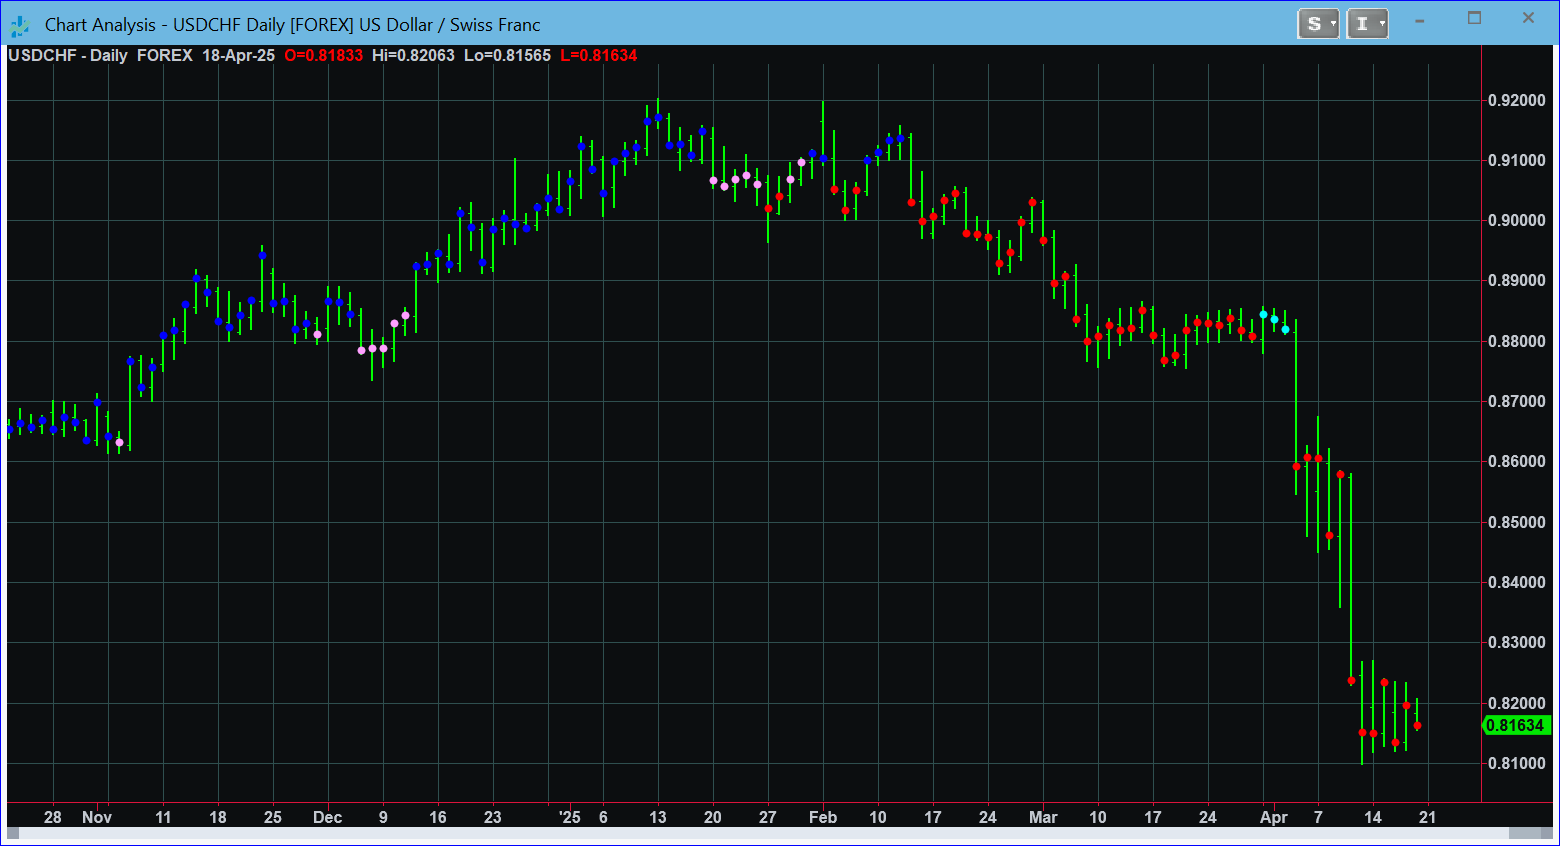The image size is (1560, 846).
Task: Click the 'Feb' label on the date axis
Action: click(823, 817)
